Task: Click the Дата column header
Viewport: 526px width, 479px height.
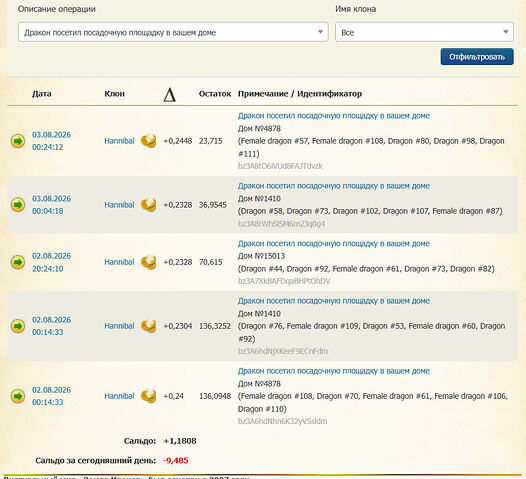Action: tap(42, 94)
